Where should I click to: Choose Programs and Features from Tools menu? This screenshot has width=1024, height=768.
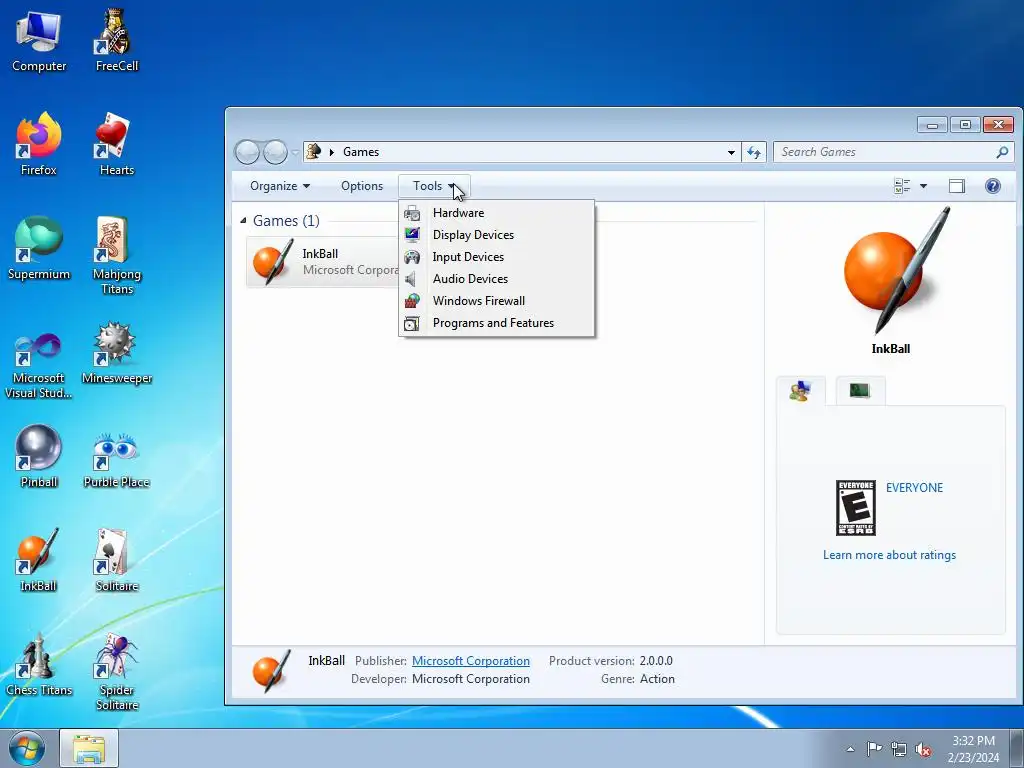[496, 323]
